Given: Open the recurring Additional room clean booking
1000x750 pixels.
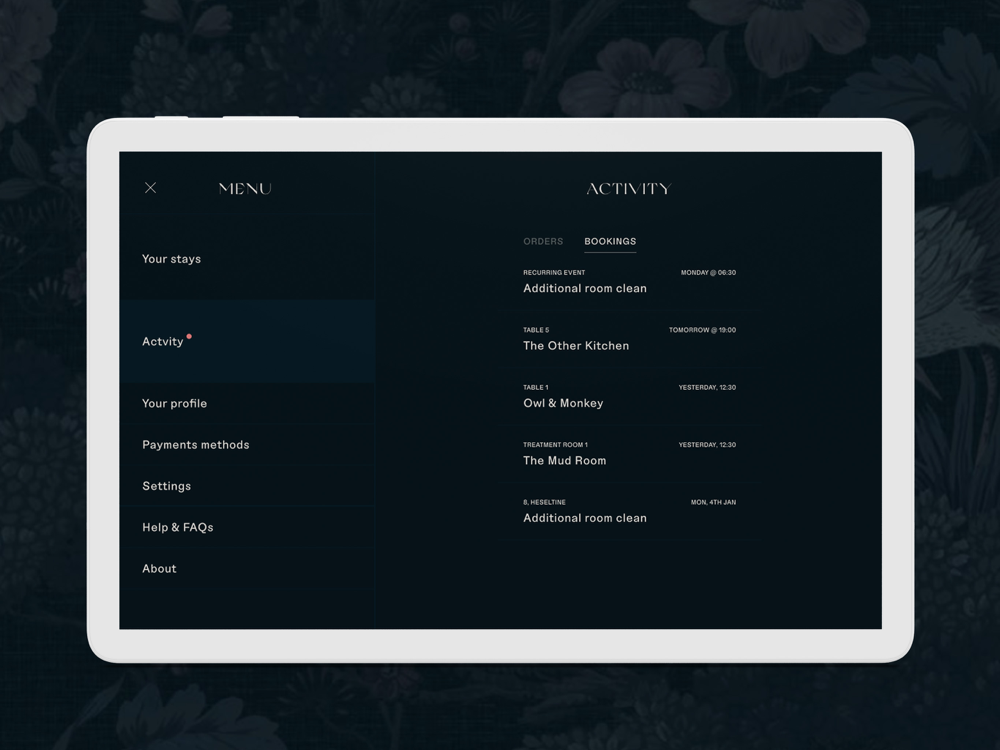Looking at the screenshot, I should pos(629,281).
